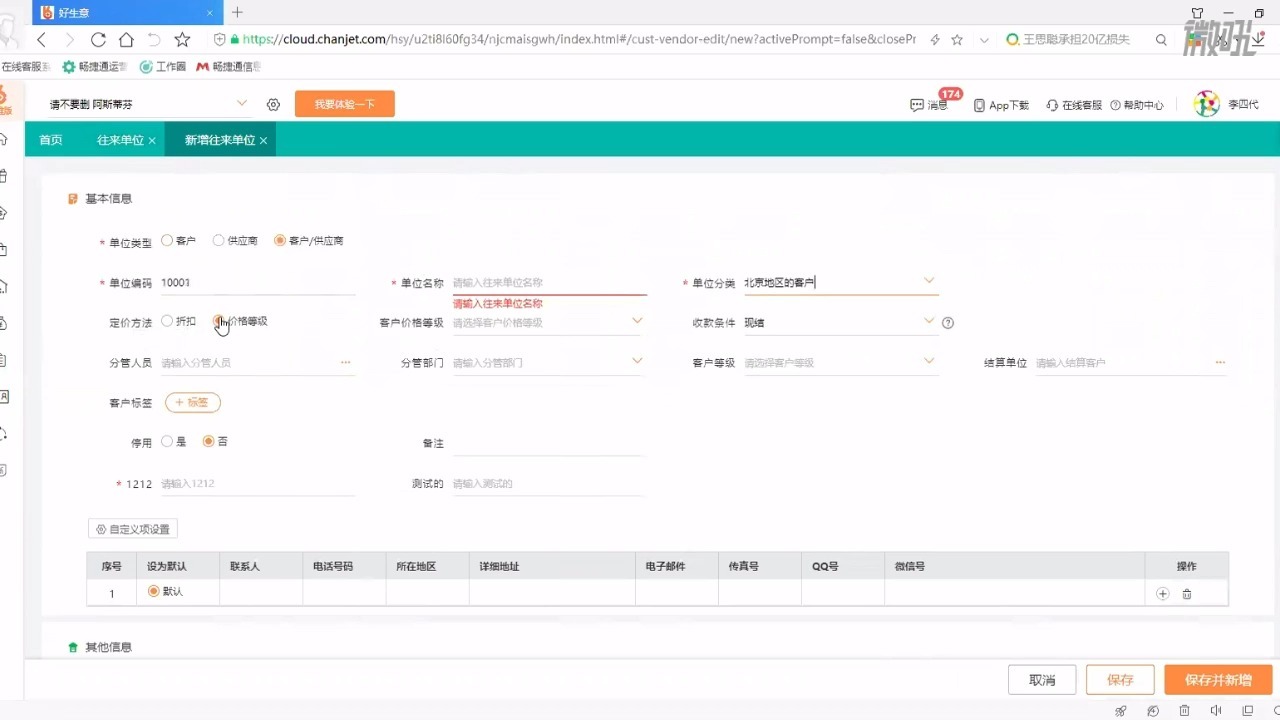This screenshot has width=1280, height=720.
Task: Click the delete row trash icon in 操作 column
Action: pos(1185,593)
